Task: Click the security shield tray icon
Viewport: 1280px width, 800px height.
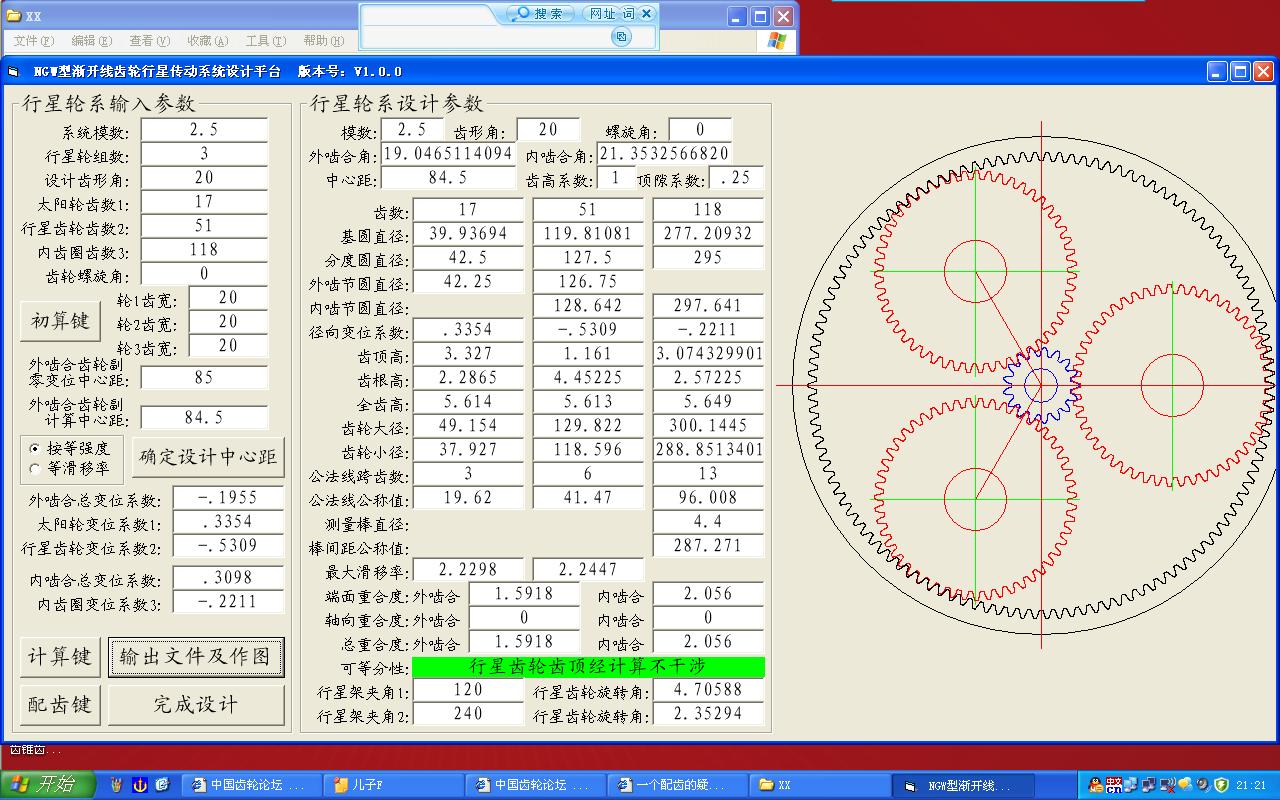Action: pyautogui.click(x=1221, y=785)
